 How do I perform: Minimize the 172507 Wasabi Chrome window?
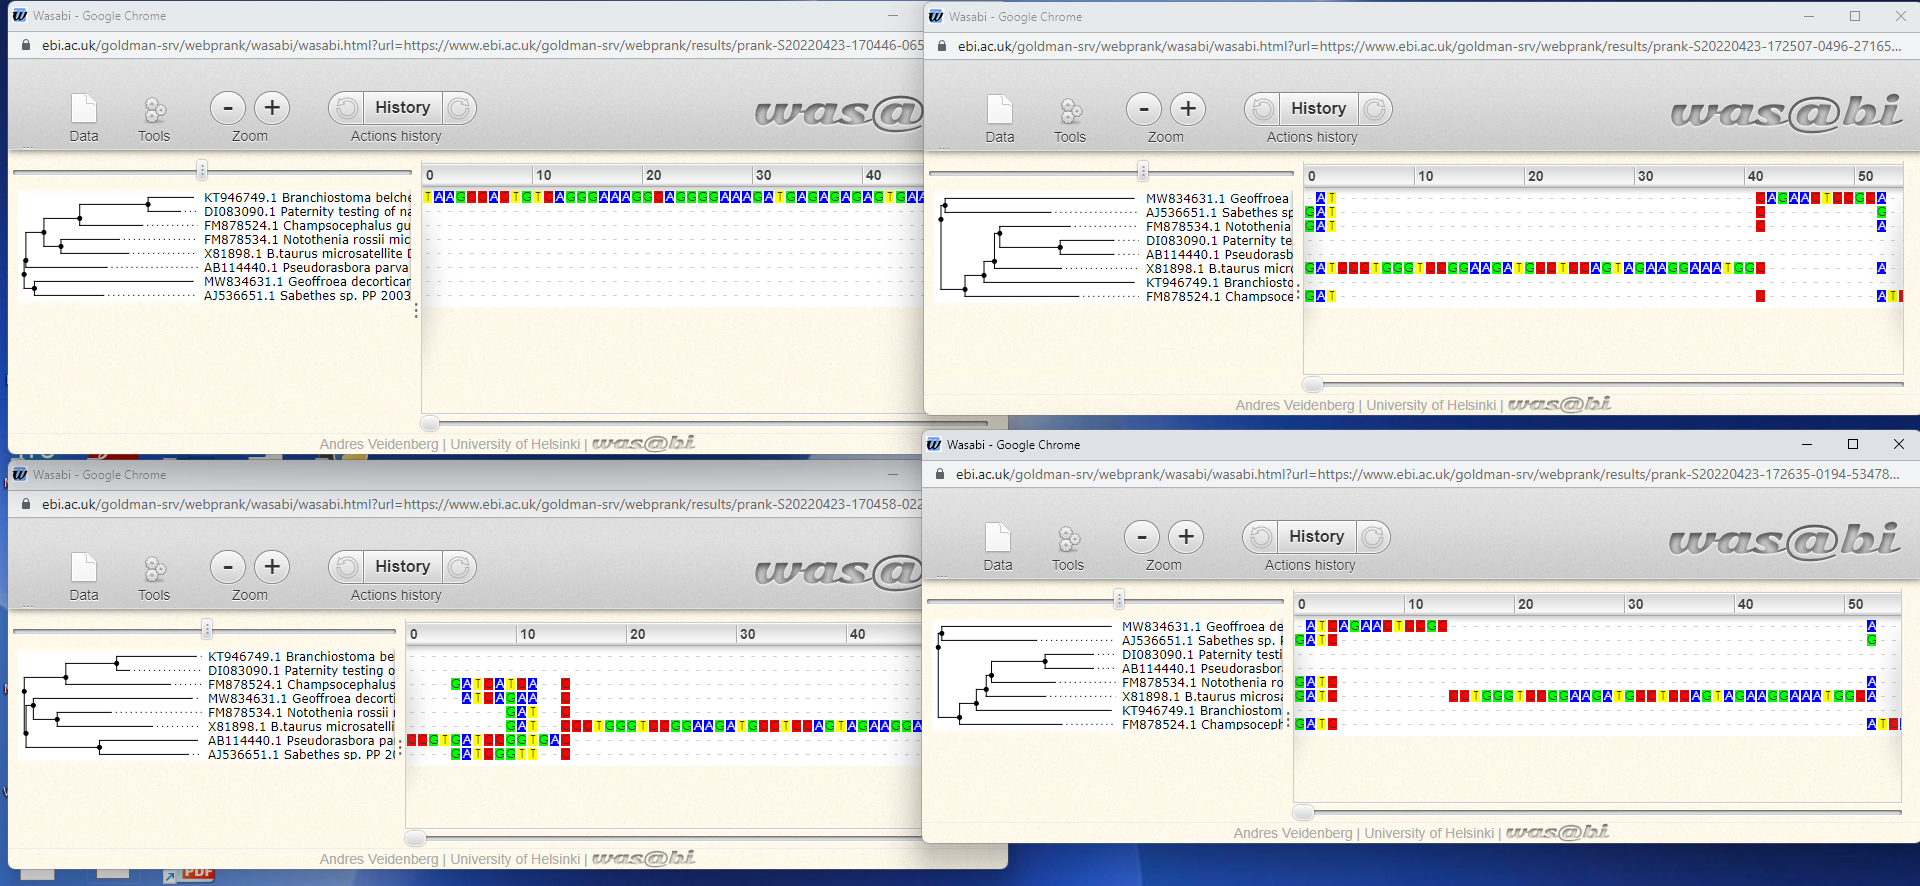point(1809,16)
